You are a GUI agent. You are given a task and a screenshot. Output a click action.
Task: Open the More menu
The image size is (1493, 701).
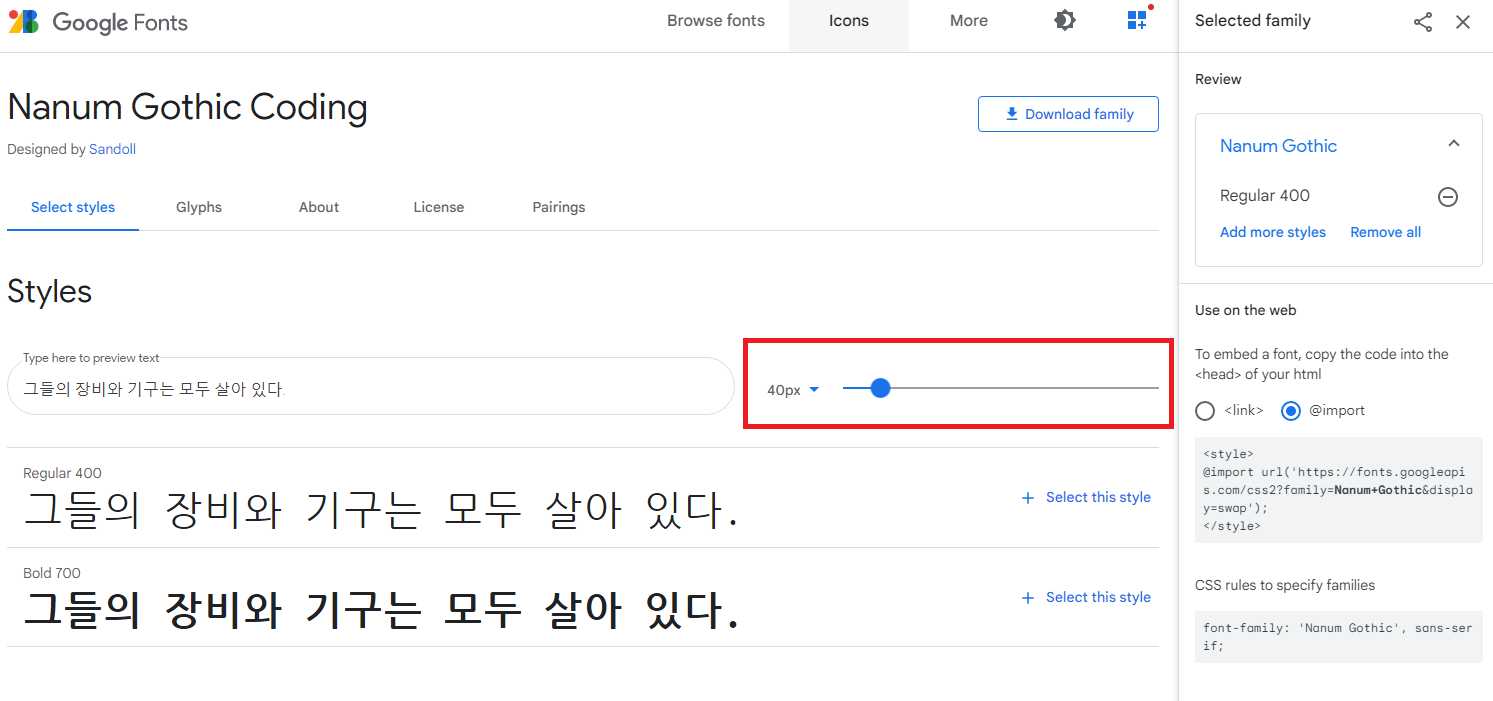tap(969, 21)
